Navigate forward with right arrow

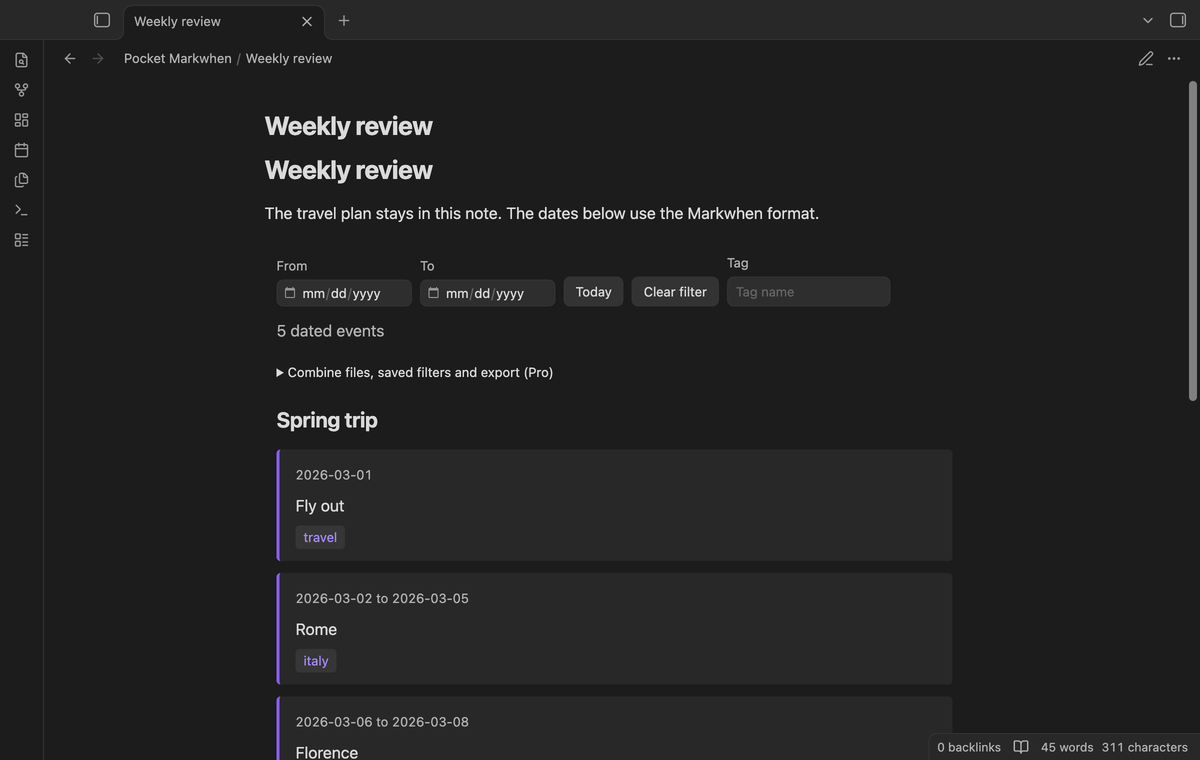pos(98,58)
